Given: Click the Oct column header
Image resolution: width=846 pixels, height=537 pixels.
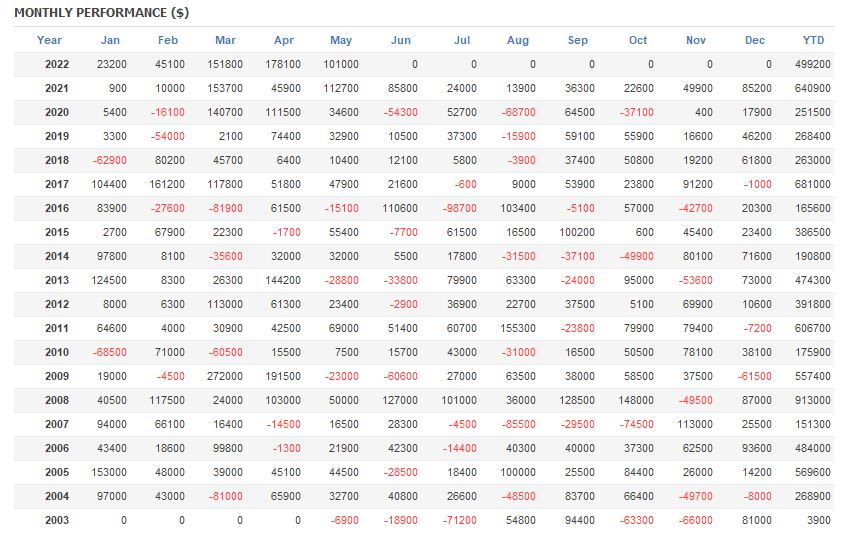Looking at the screenshot, I should click(x=638, y=40).
